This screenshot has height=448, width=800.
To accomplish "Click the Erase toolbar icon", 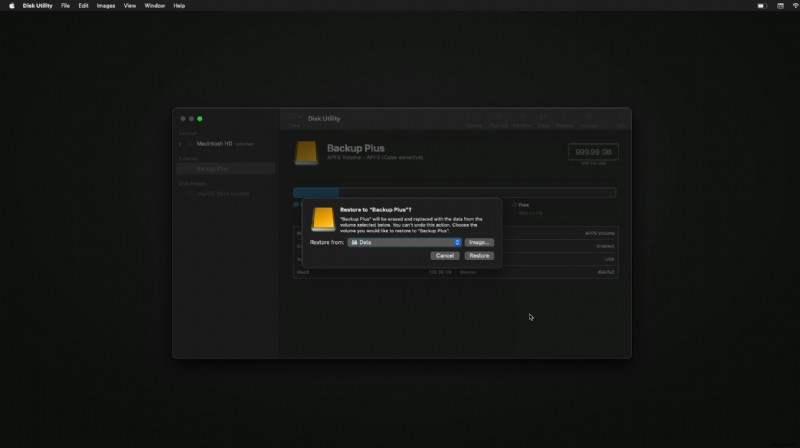I will coord(544,120).
